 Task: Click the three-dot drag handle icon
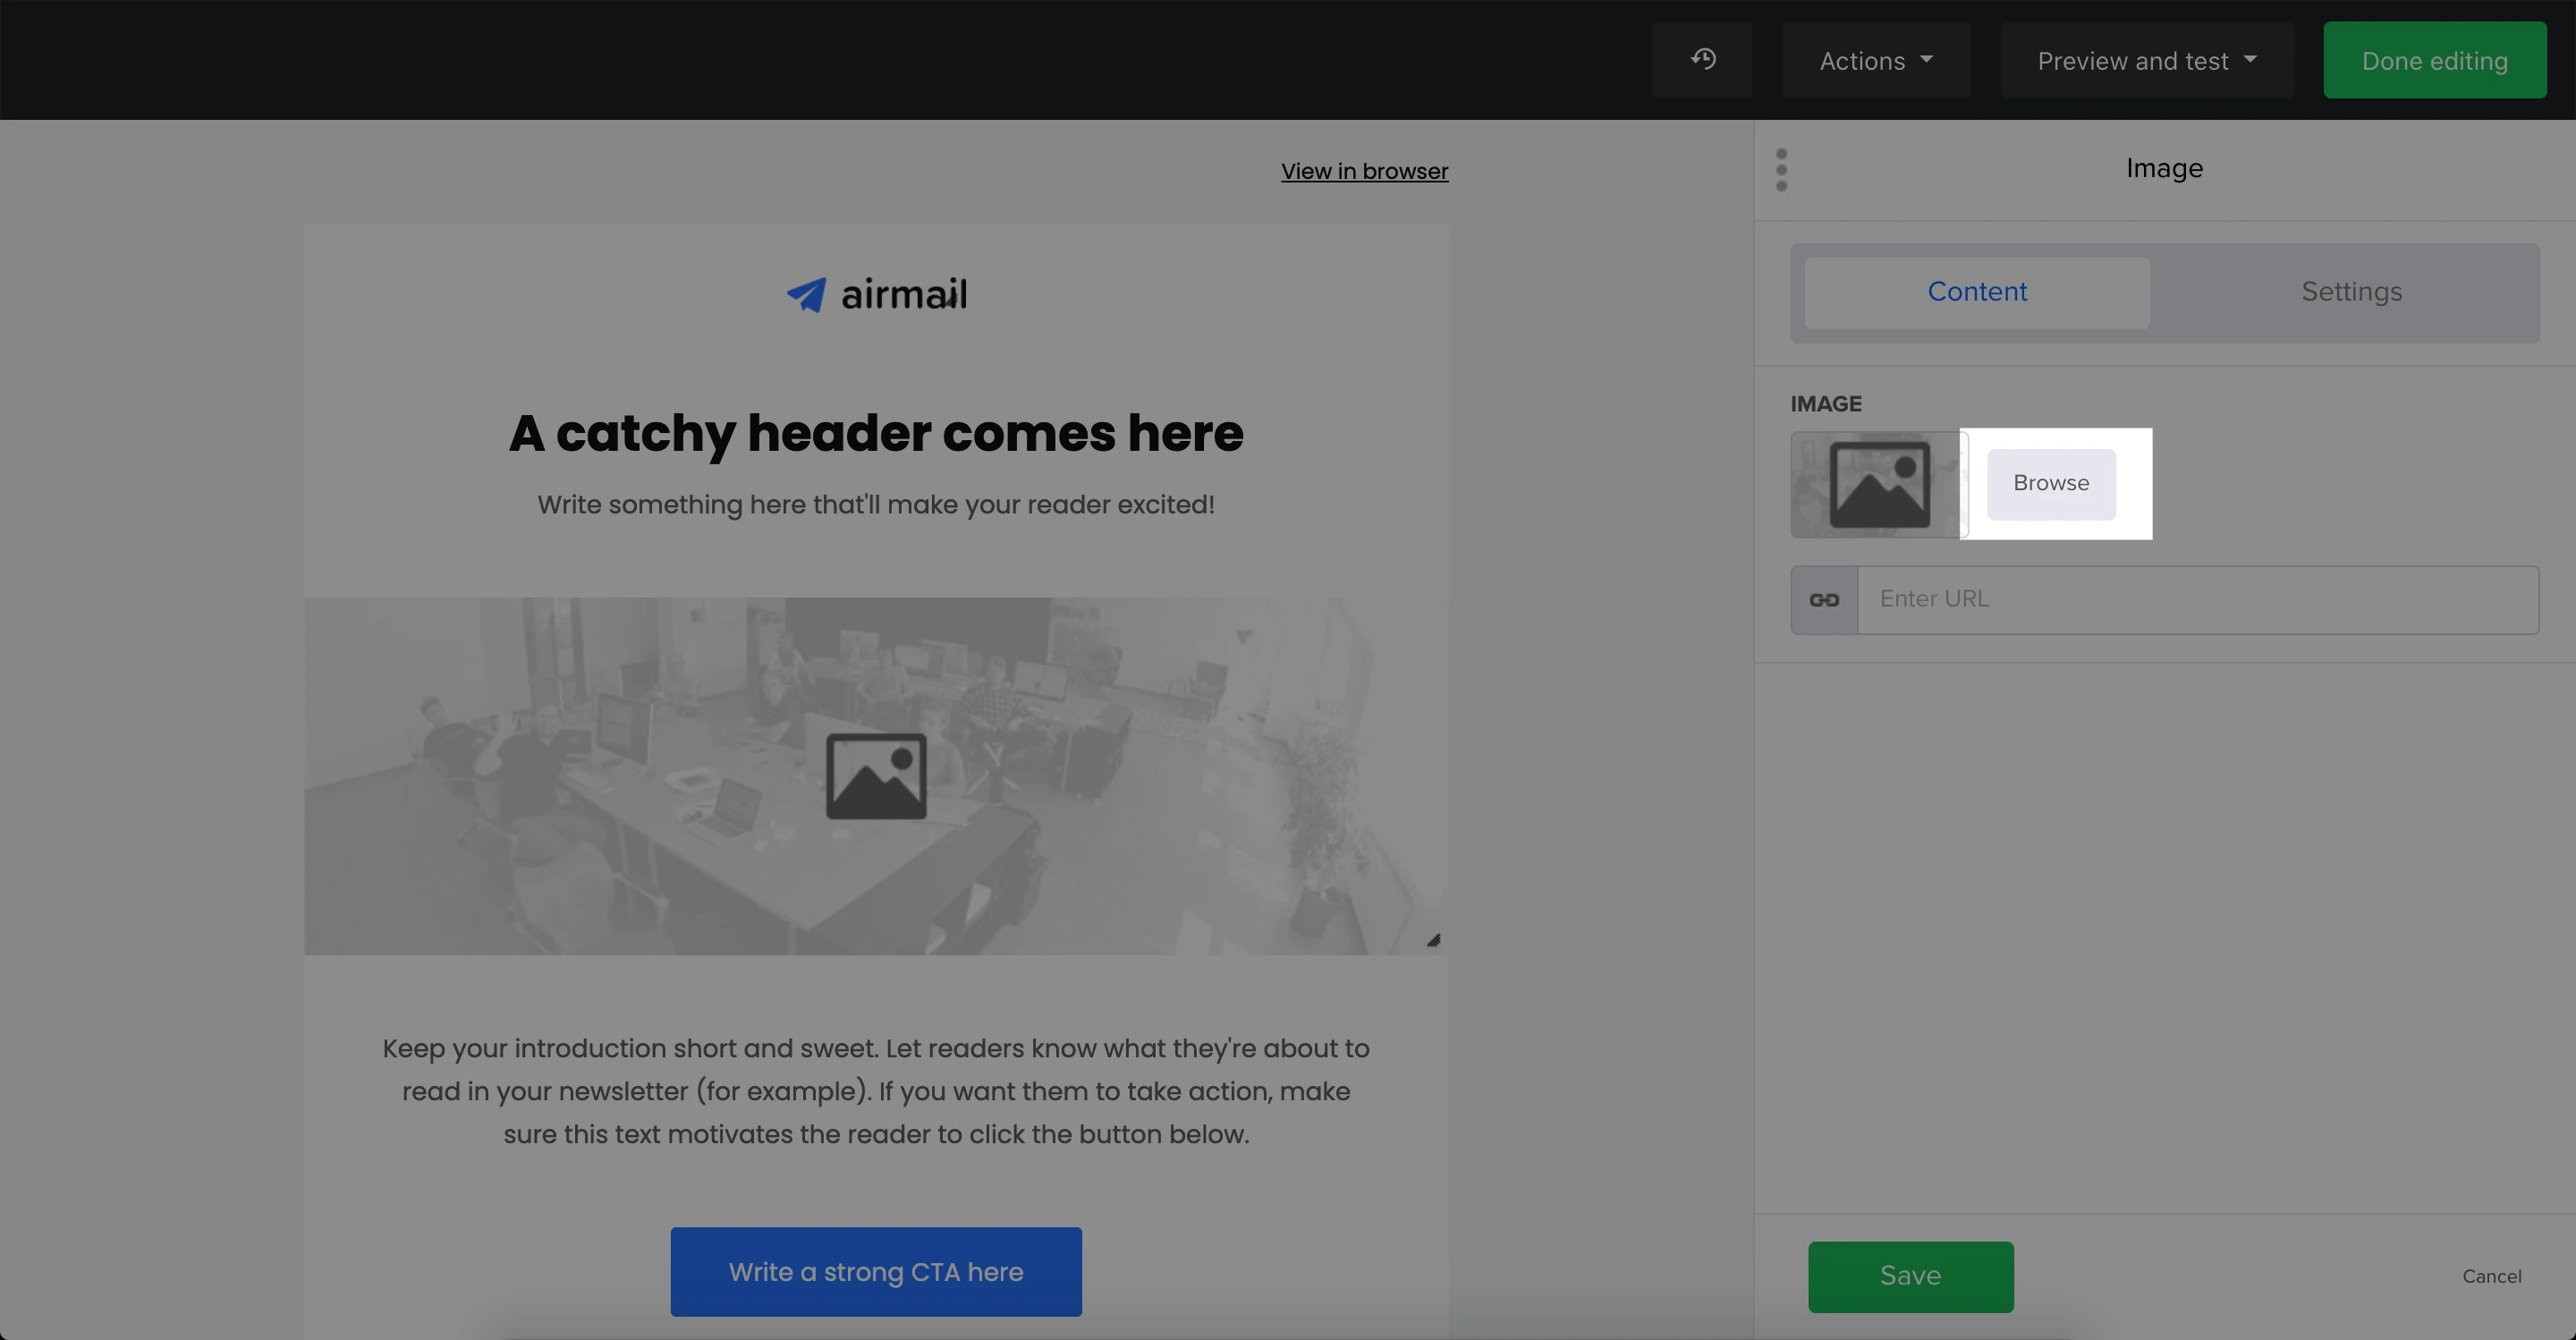pyautogui.click(x=1781, y=170)
